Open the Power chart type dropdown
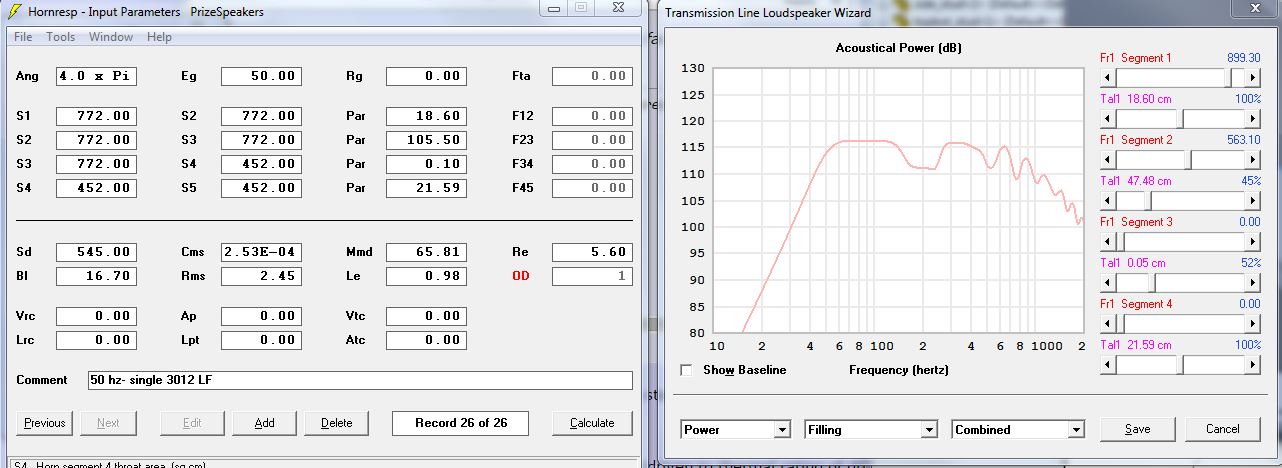 pos(735,430)
